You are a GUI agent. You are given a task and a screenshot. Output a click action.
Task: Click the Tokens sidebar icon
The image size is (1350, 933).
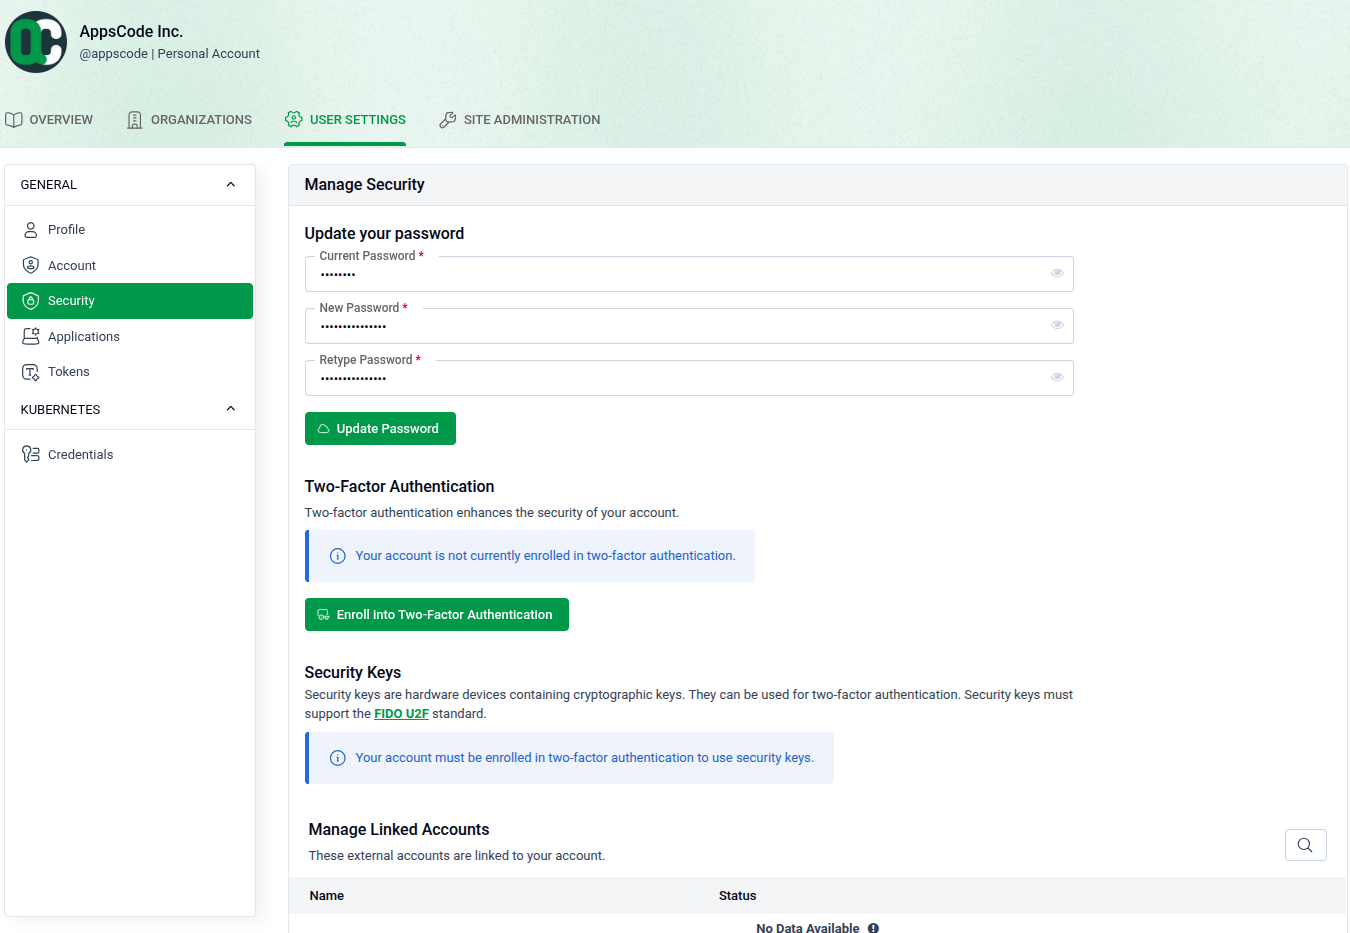31,371
